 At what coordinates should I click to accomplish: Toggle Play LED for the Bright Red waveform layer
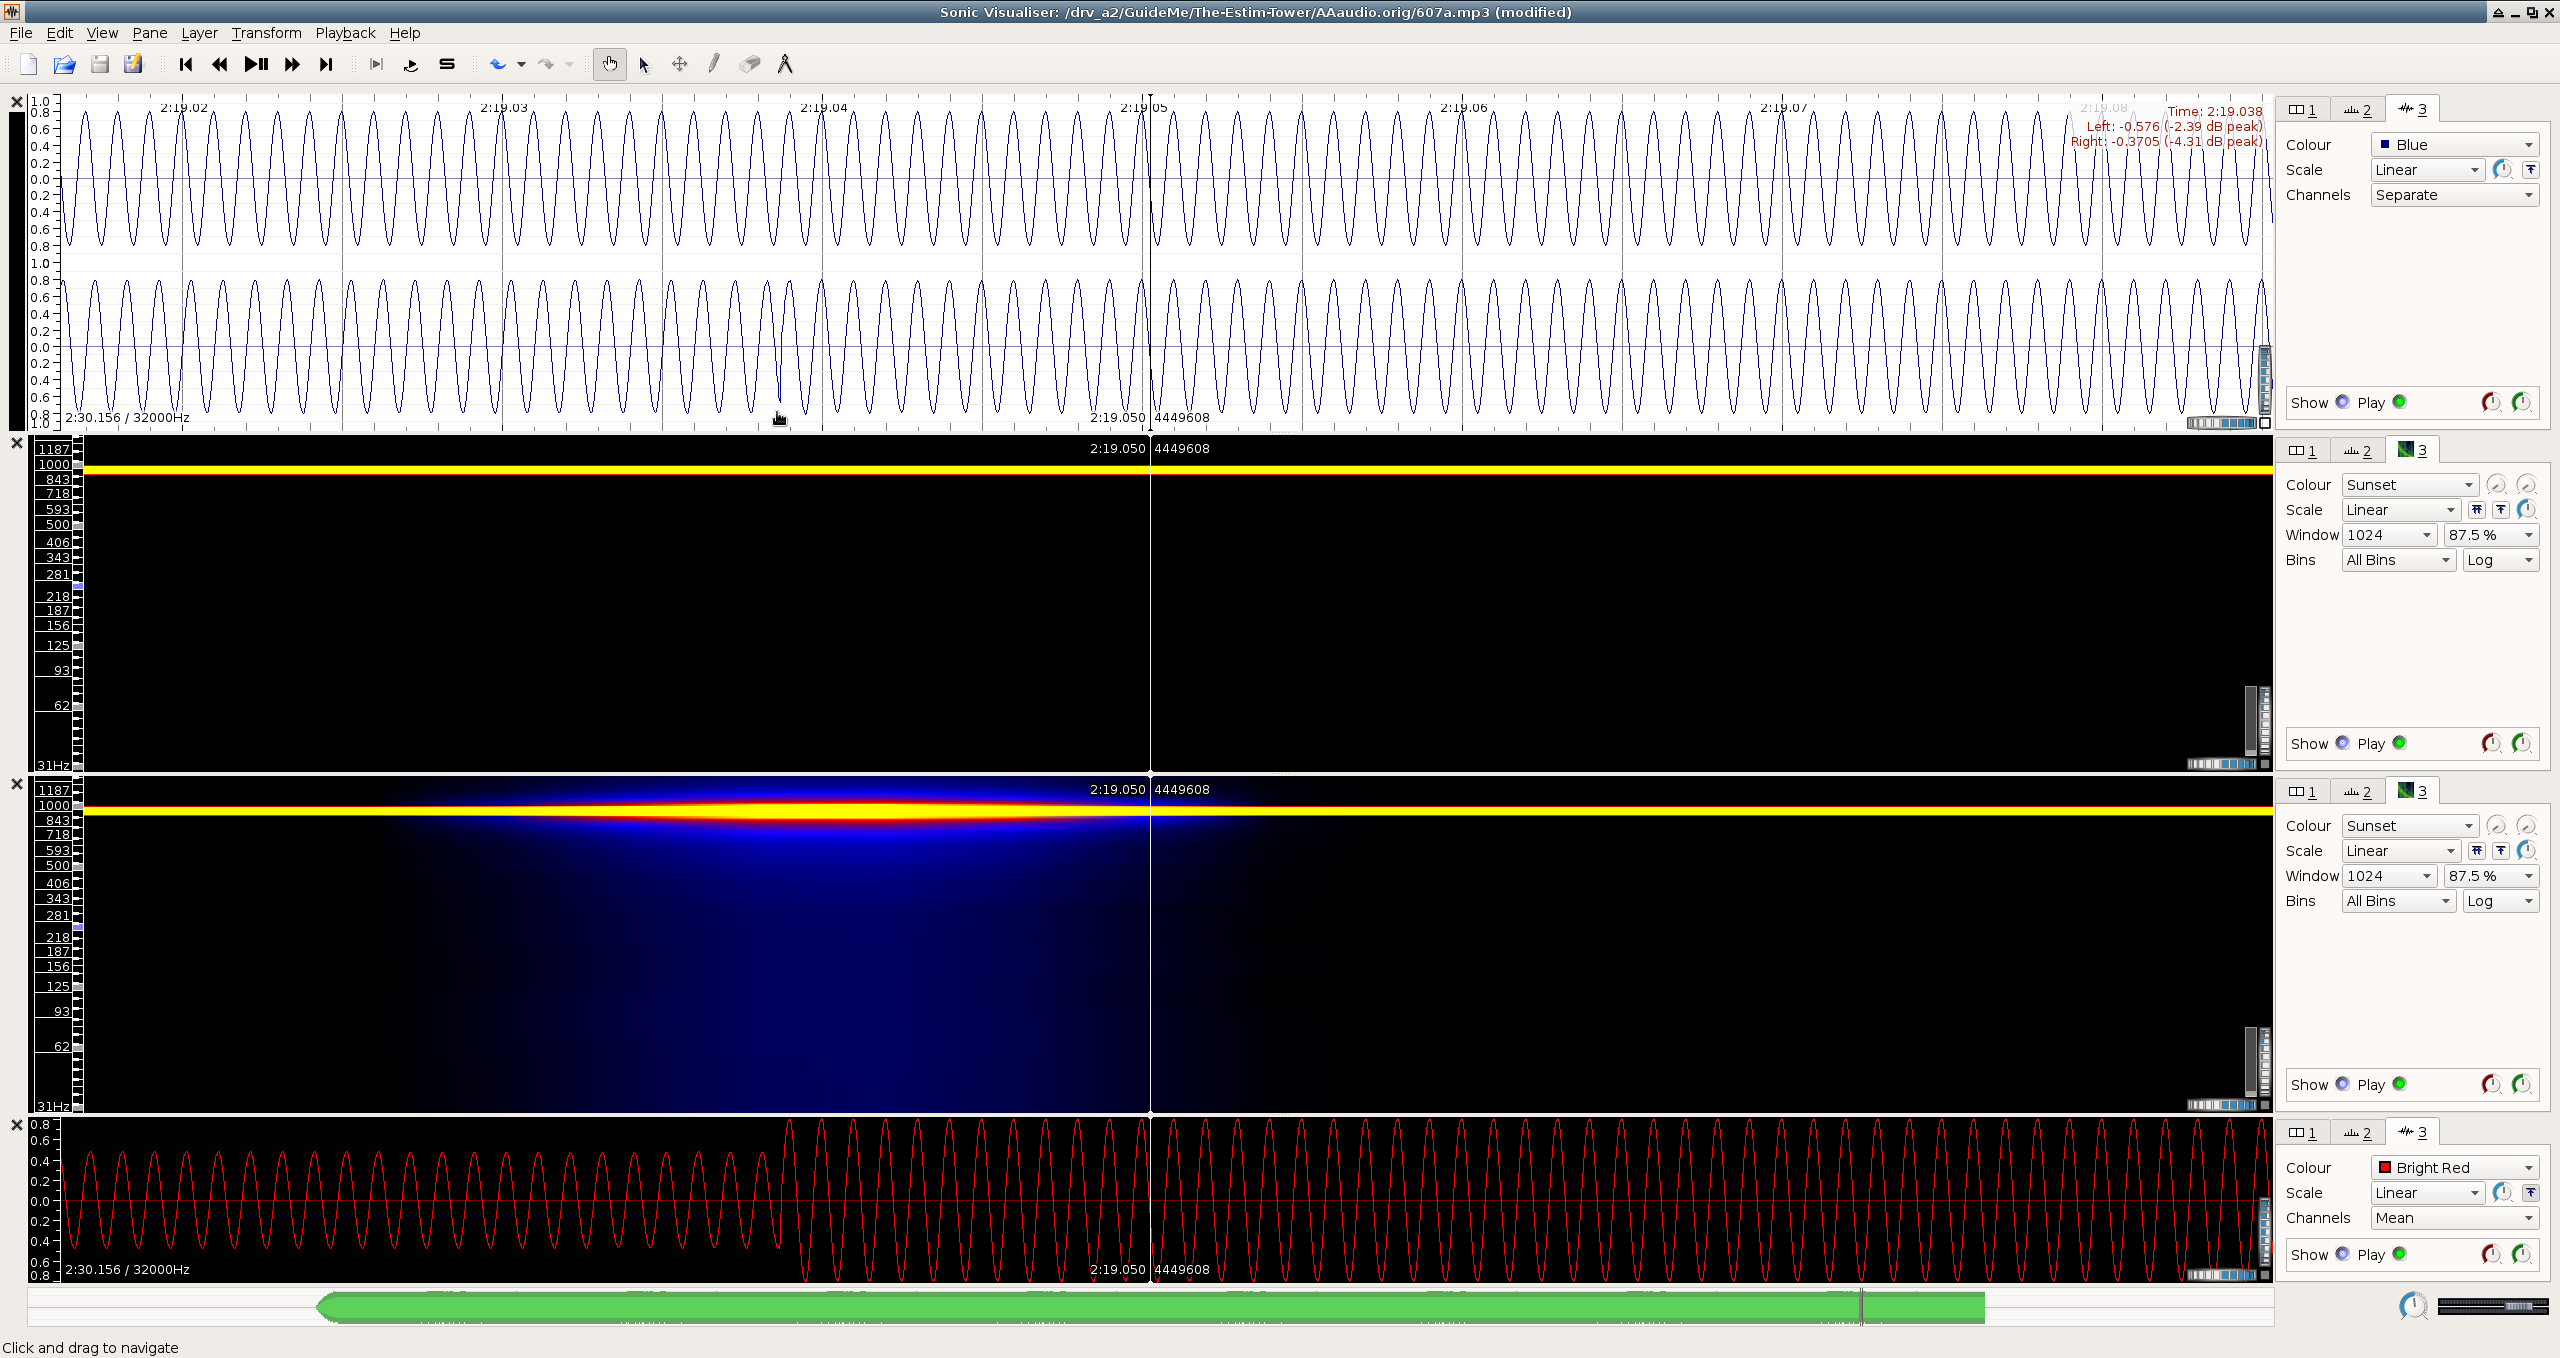click(2399, 1254)
